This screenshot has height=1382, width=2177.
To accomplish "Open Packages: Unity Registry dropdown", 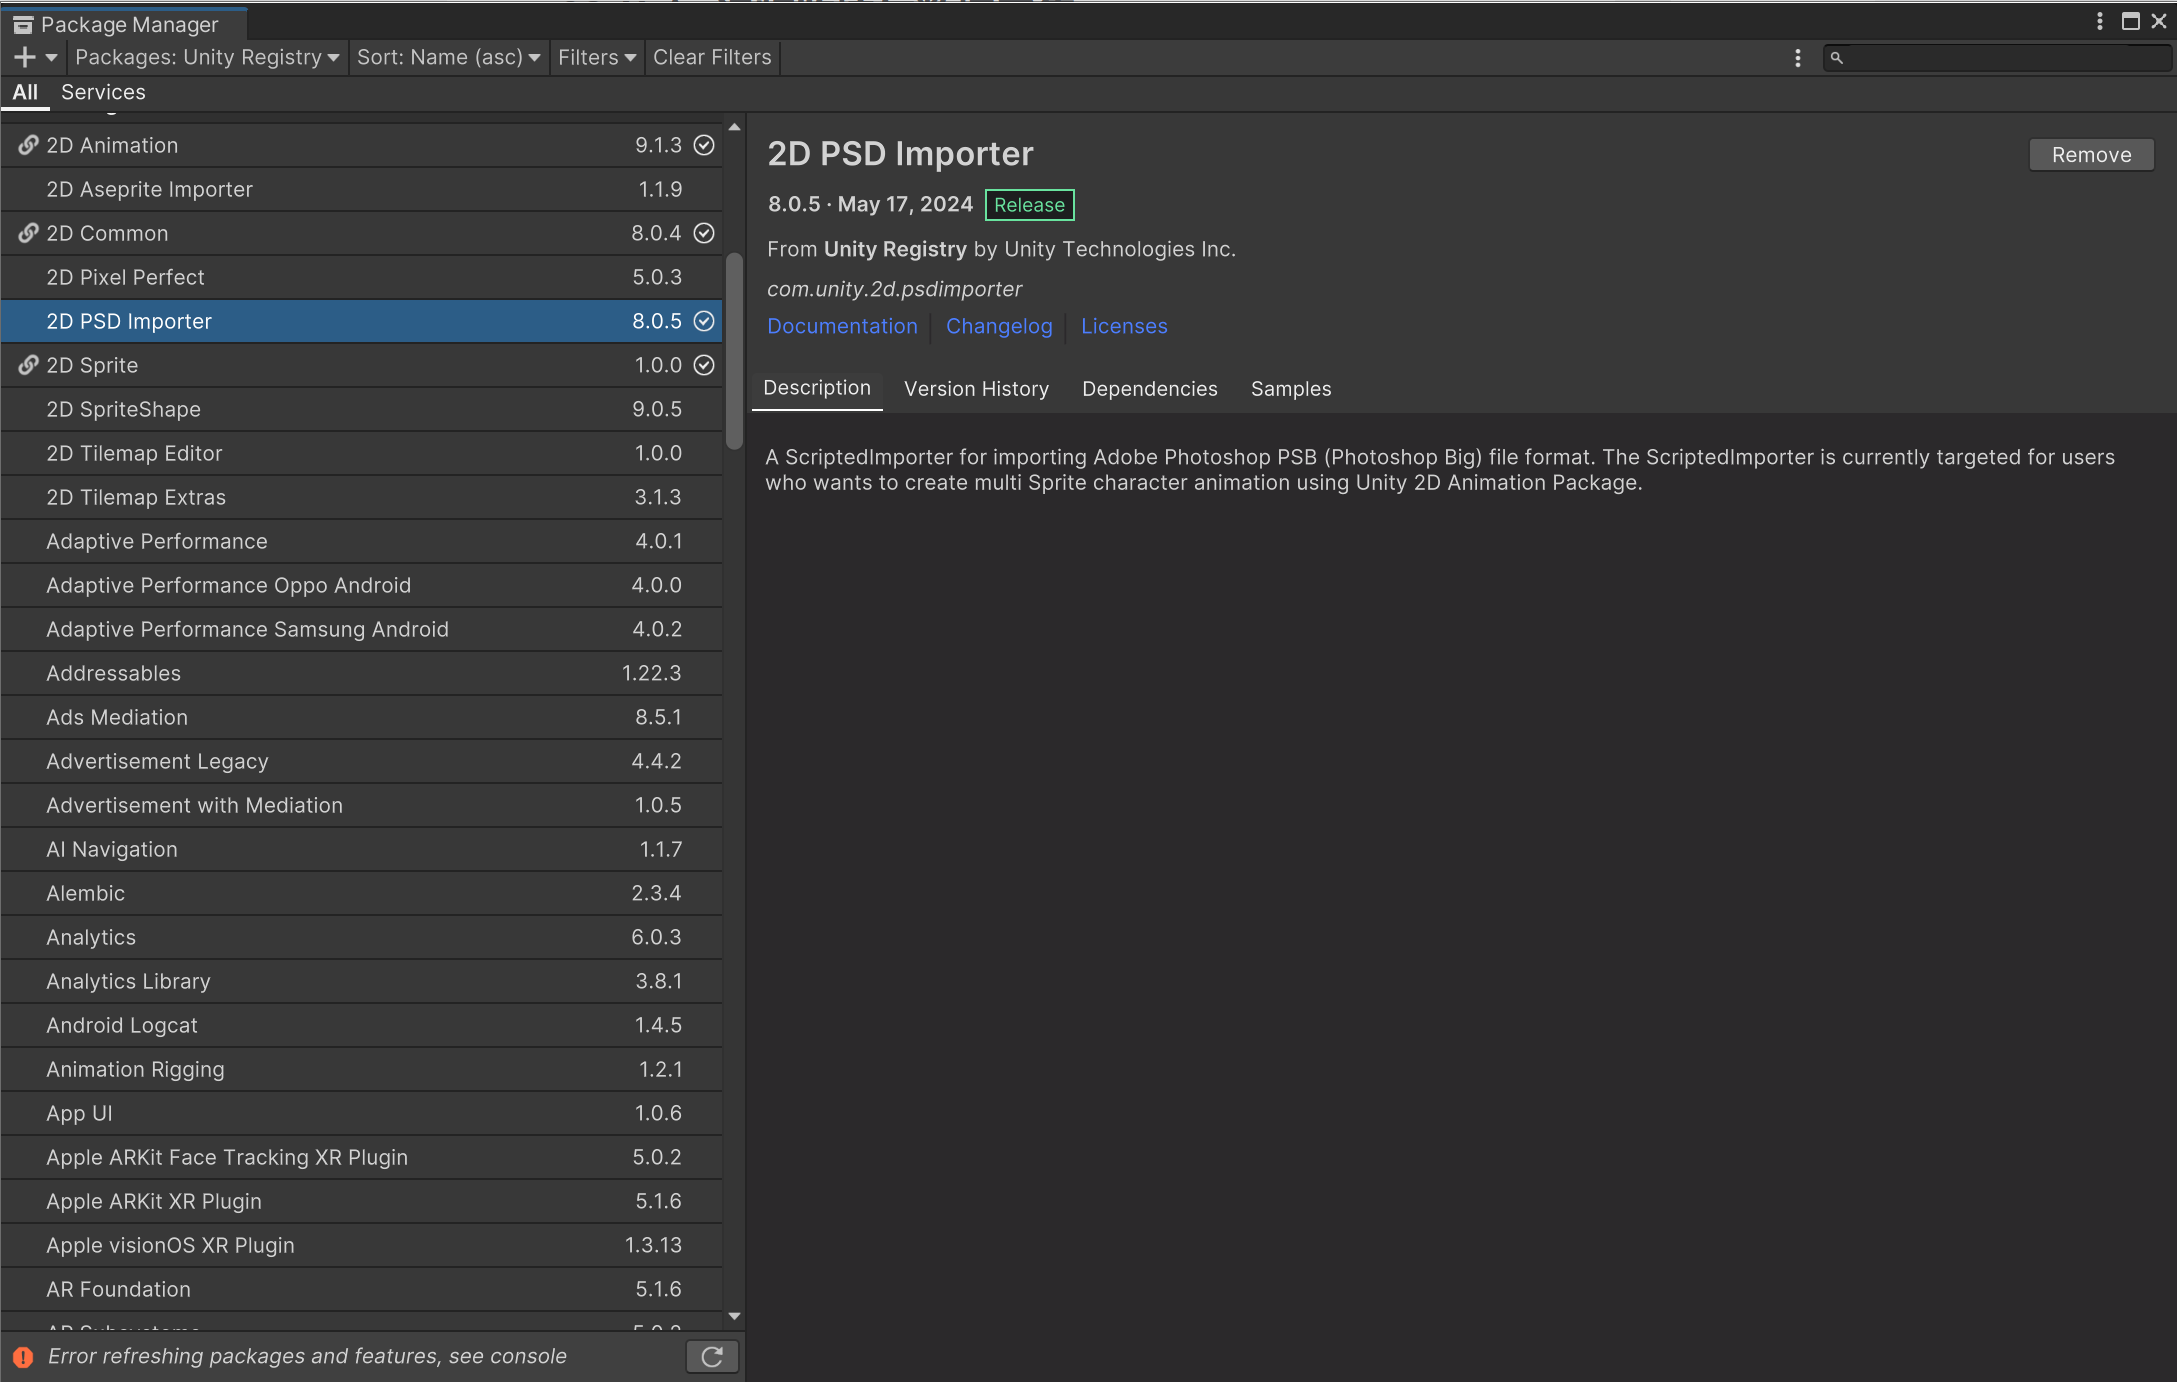I will click(x=207, y=58).
